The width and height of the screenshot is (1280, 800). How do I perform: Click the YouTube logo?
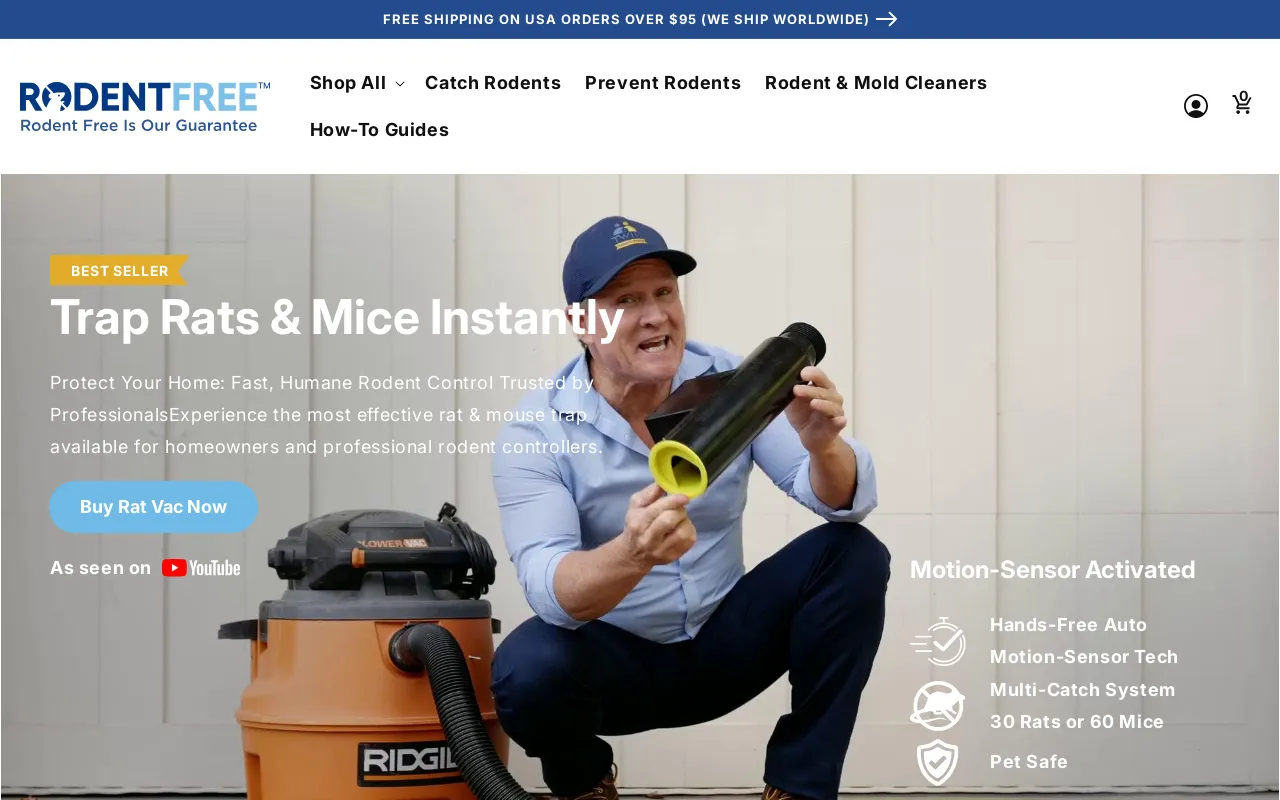(201, 568)
